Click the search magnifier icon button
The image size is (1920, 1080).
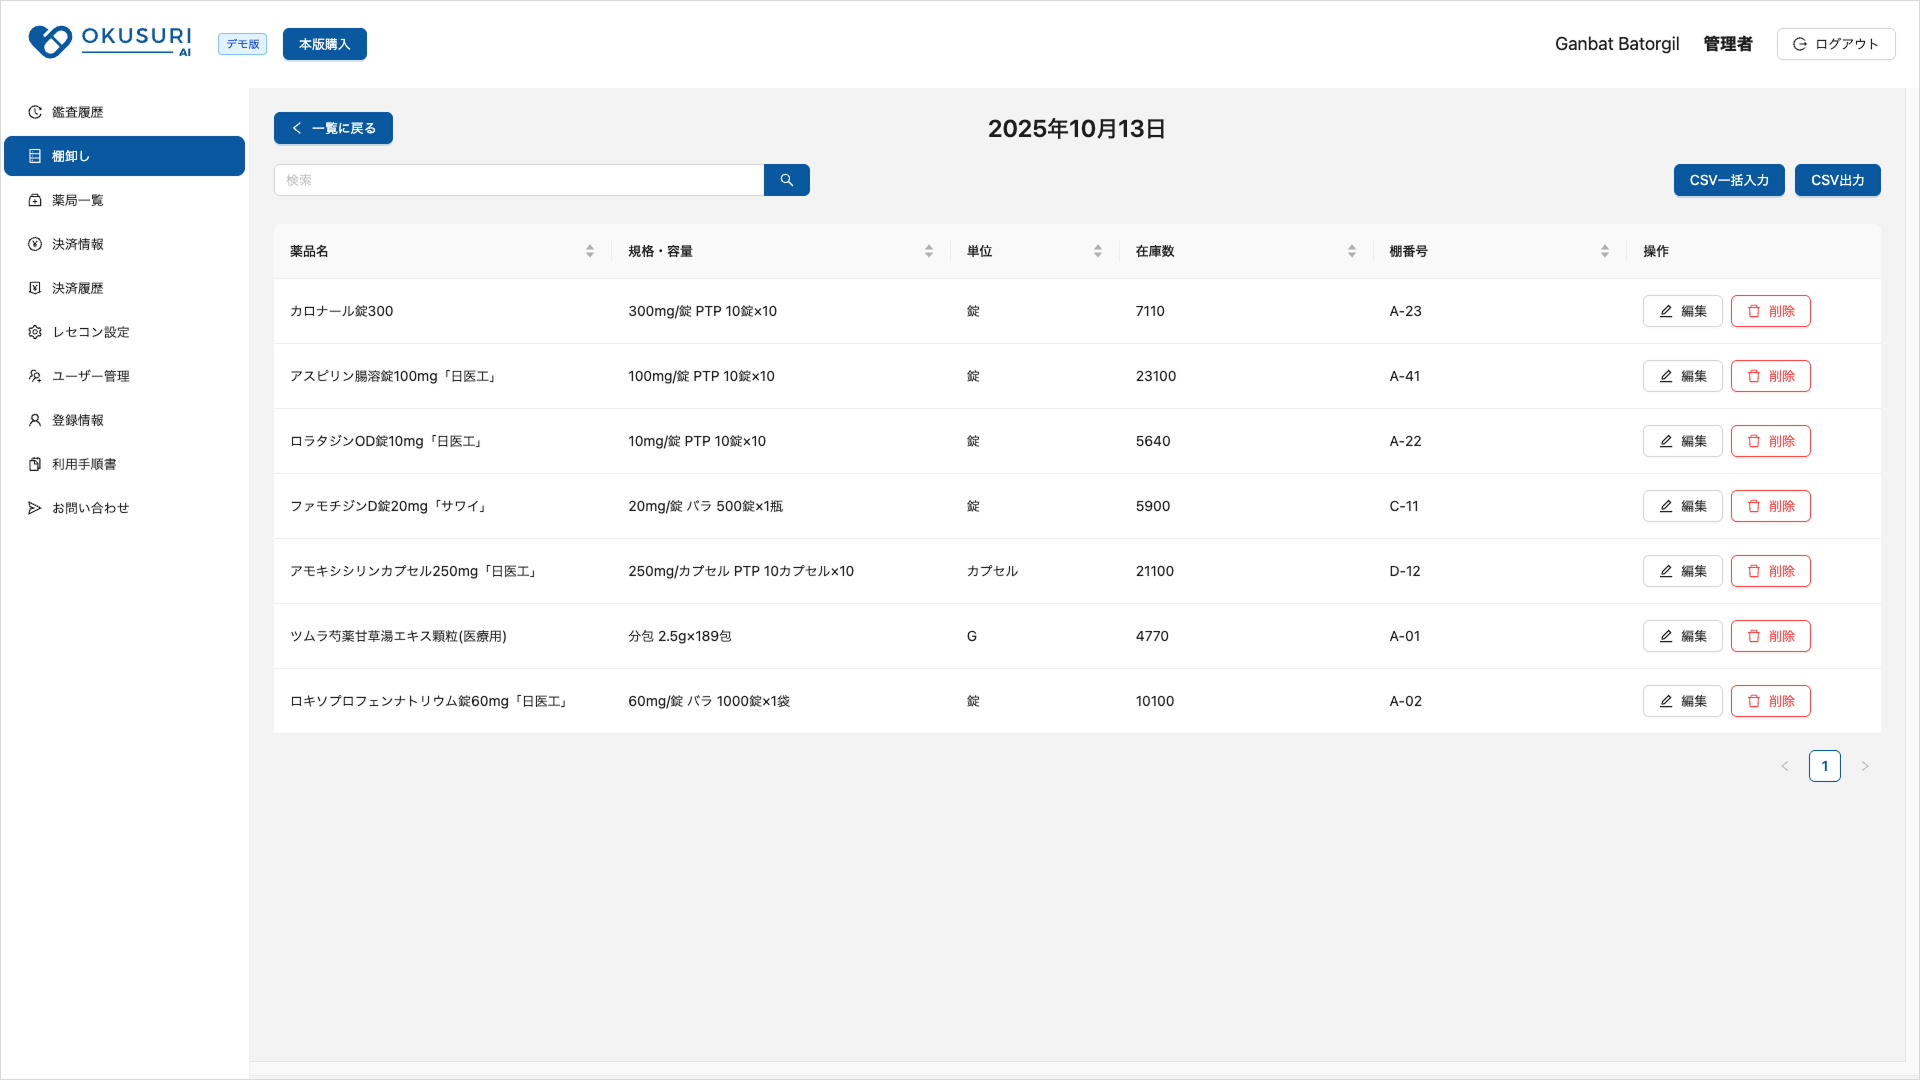pos(786,180)
